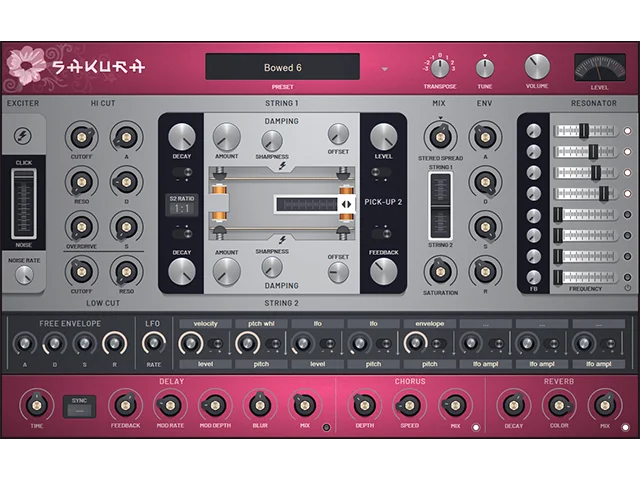Open the level destination under velocity
640x480 pixels.
205,364
